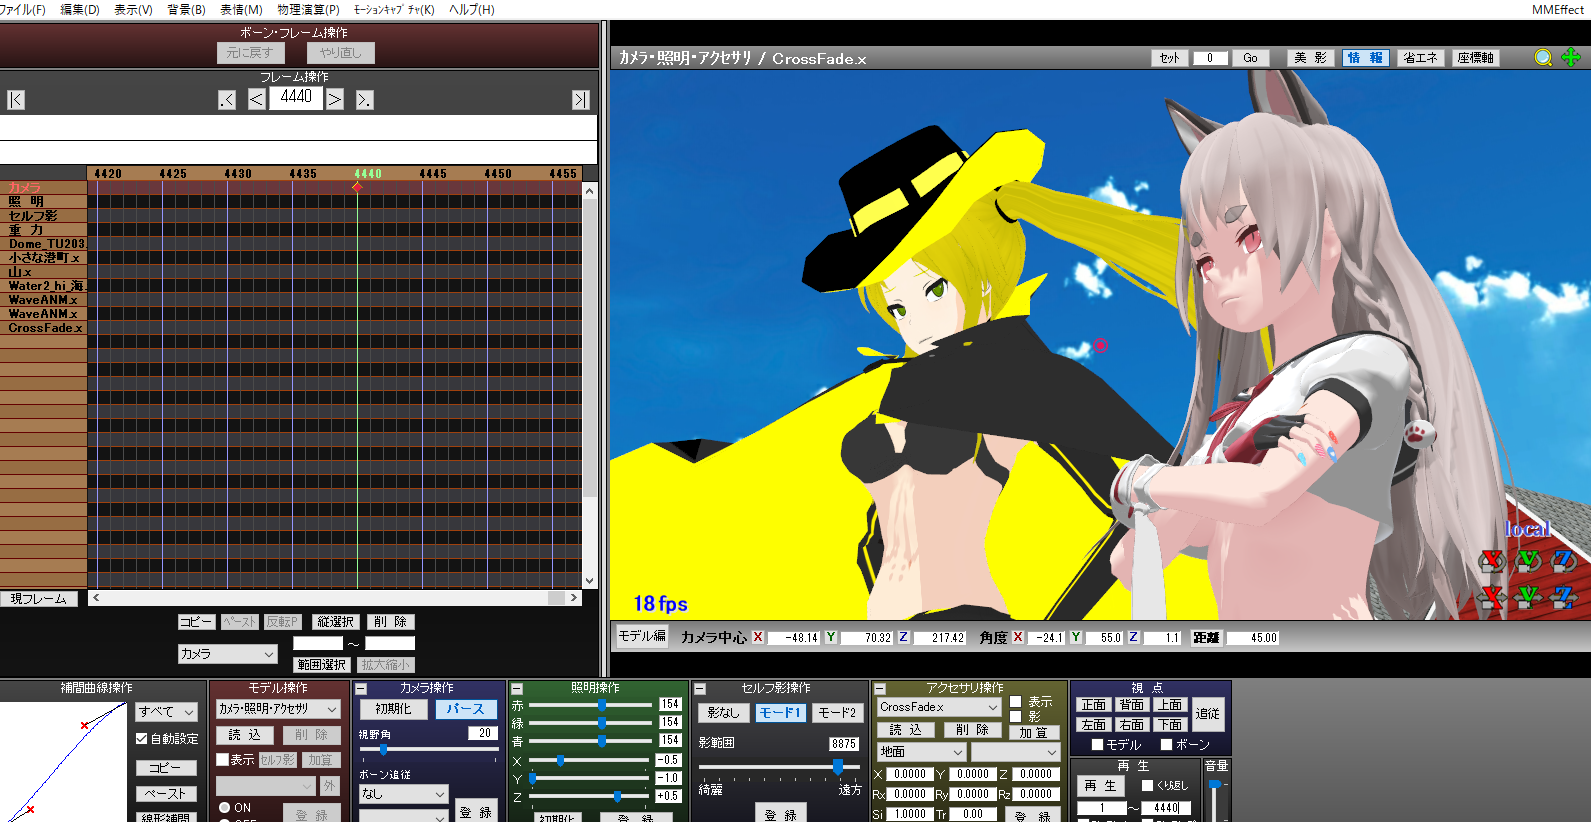The width and height of the screenshot is (1591, 822).
Task: Select the red camera keyframe diamond at 4440
Action: [x=357, y=187]
